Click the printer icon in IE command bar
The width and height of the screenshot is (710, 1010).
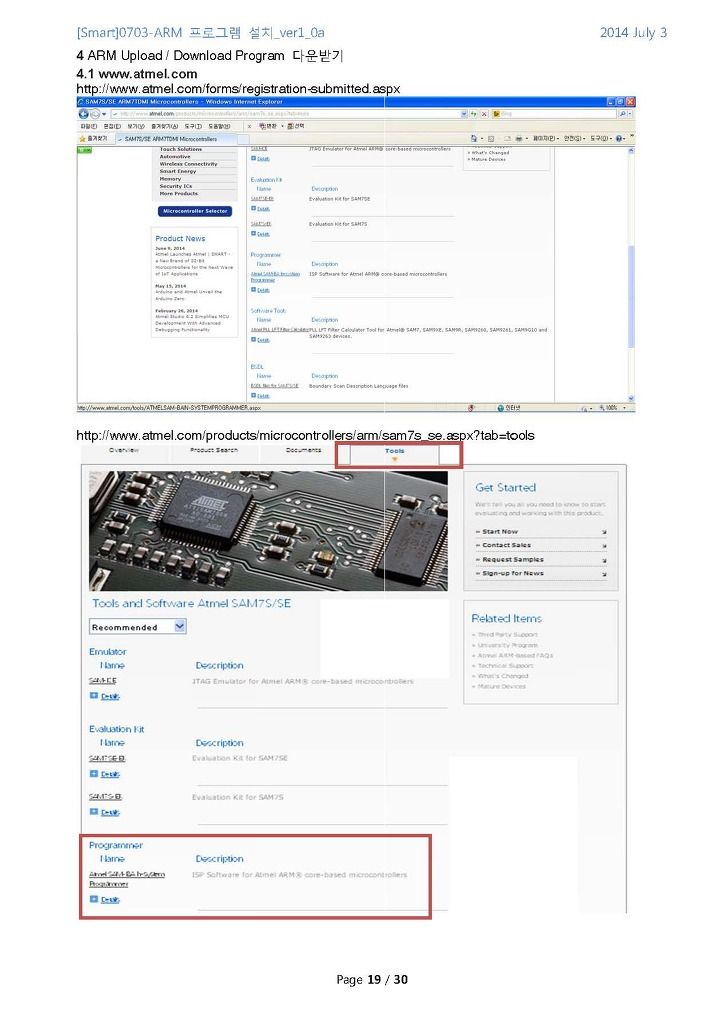520,138
